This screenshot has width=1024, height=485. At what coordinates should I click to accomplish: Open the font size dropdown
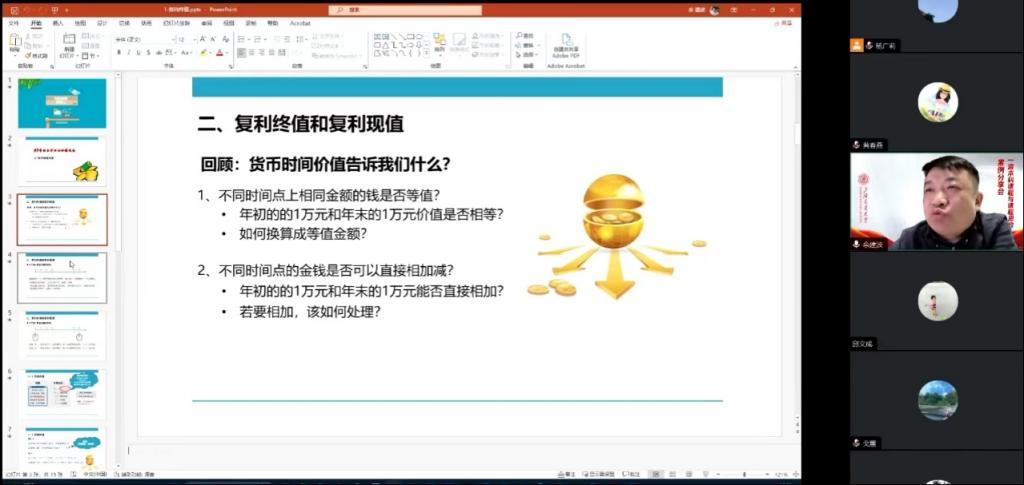click(x=195, y=39)
